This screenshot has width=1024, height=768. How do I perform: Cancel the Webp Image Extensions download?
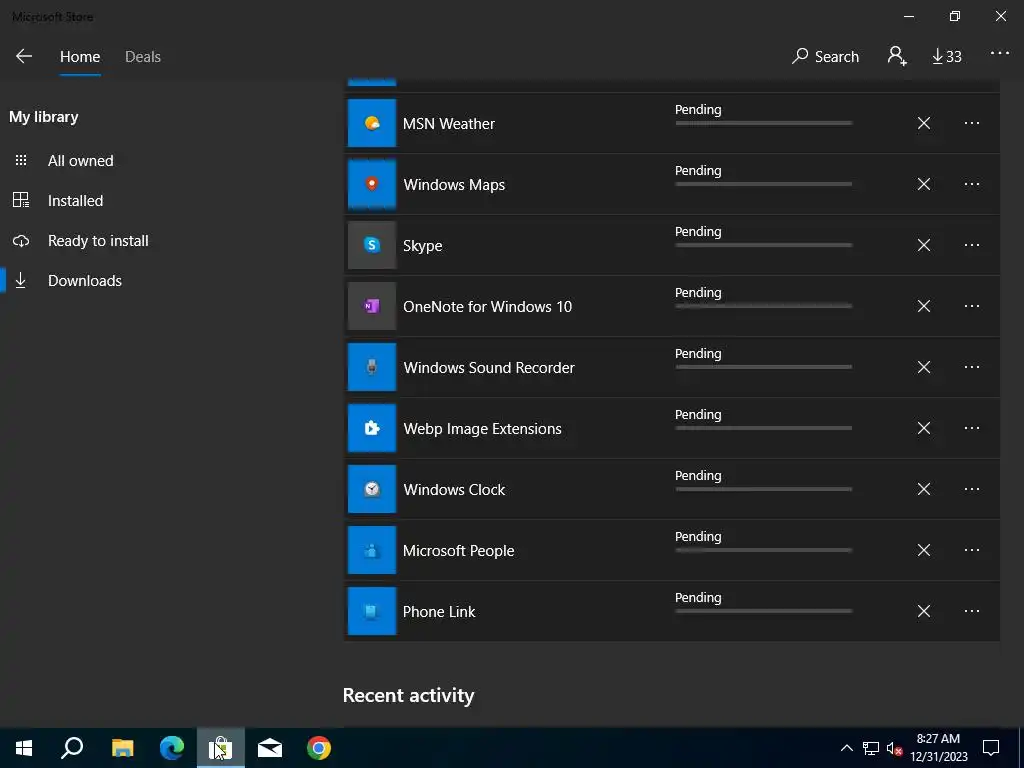point(923,428)
